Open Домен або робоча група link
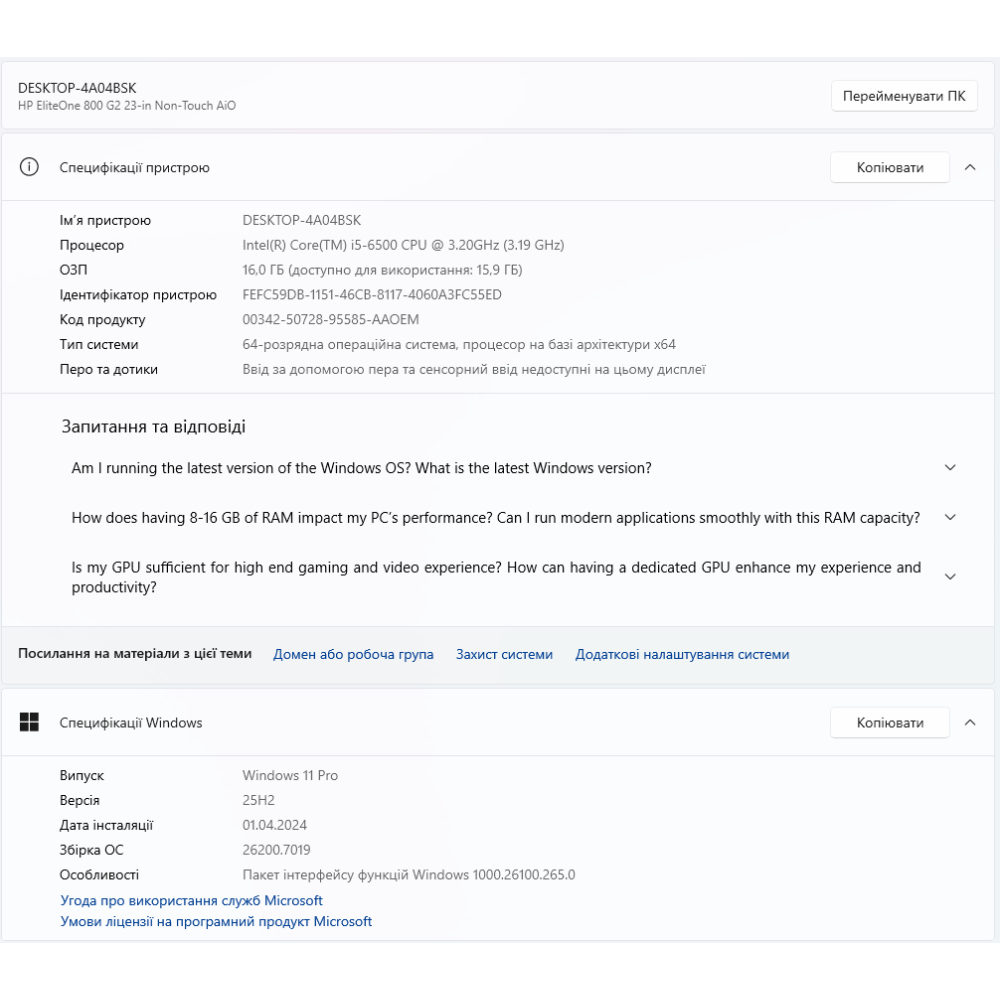The width and height of the screenshot is (1000, 1000). click(353, 655)
